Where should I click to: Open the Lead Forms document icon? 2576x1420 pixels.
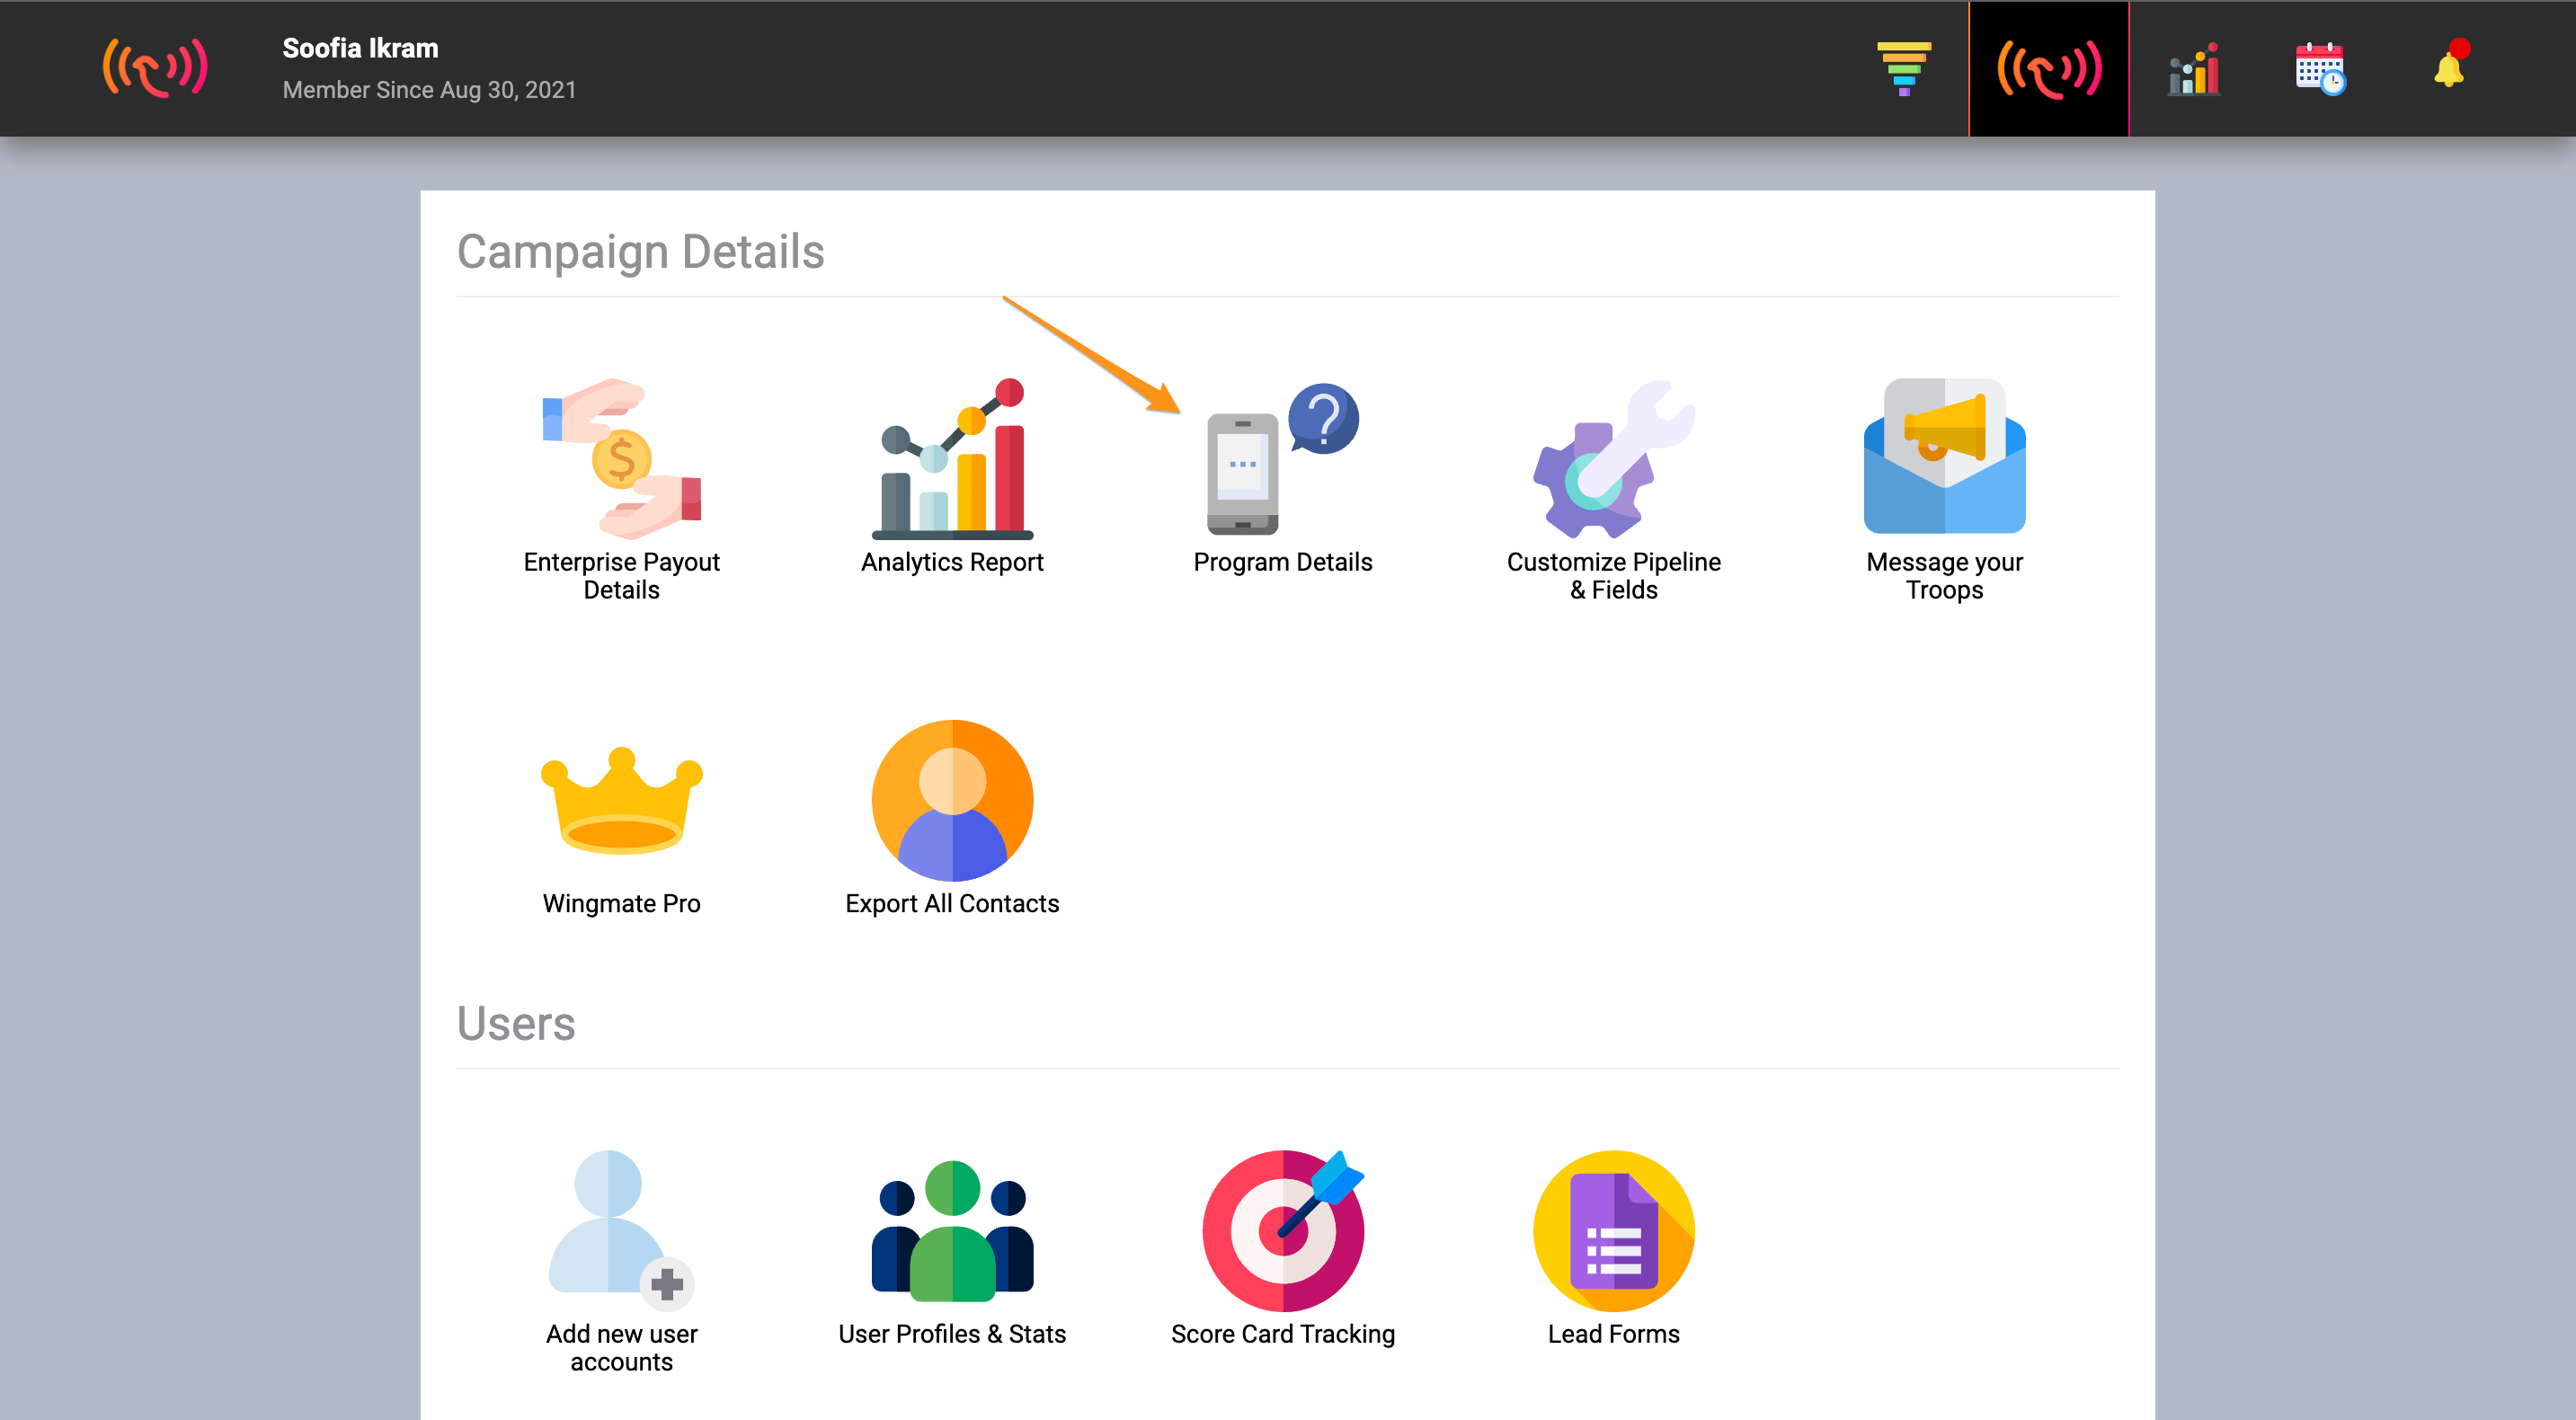pyautogui.click(x=1613, y=1230)
